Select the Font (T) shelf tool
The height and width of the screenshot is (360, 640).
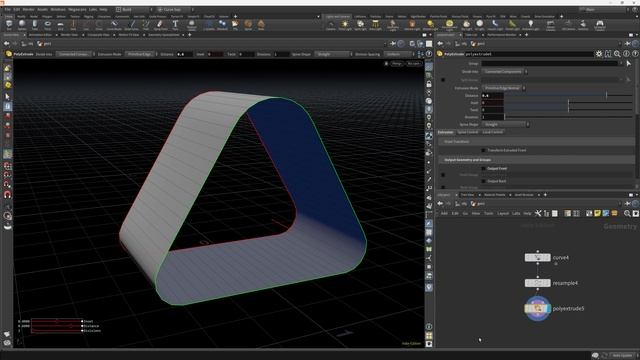click(x=175, y=25)
